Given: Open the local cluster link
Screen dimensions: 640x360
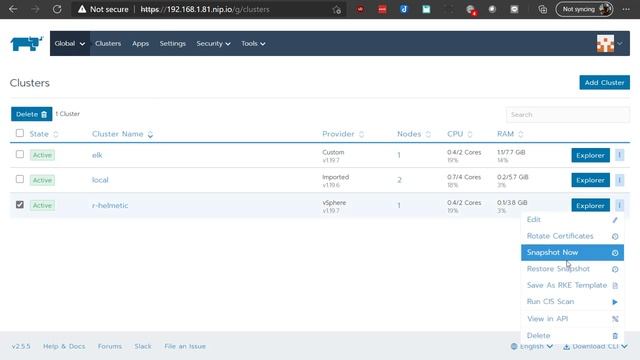Looking at the screenshot, I should click(x=100, y=180).
